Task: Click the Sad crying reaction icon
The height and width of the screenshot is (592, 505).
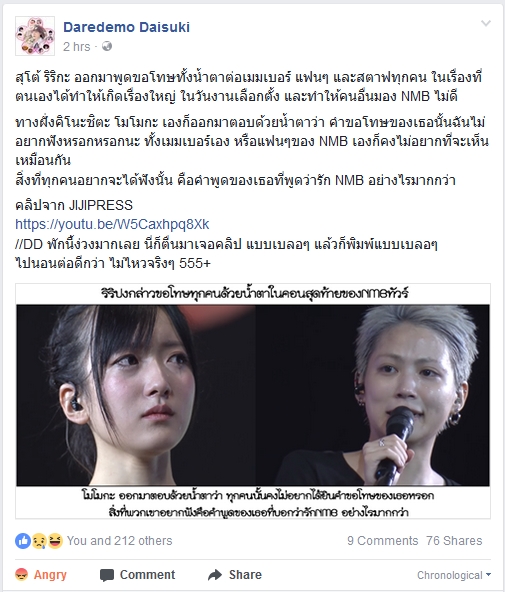Action: coord(39,541)
